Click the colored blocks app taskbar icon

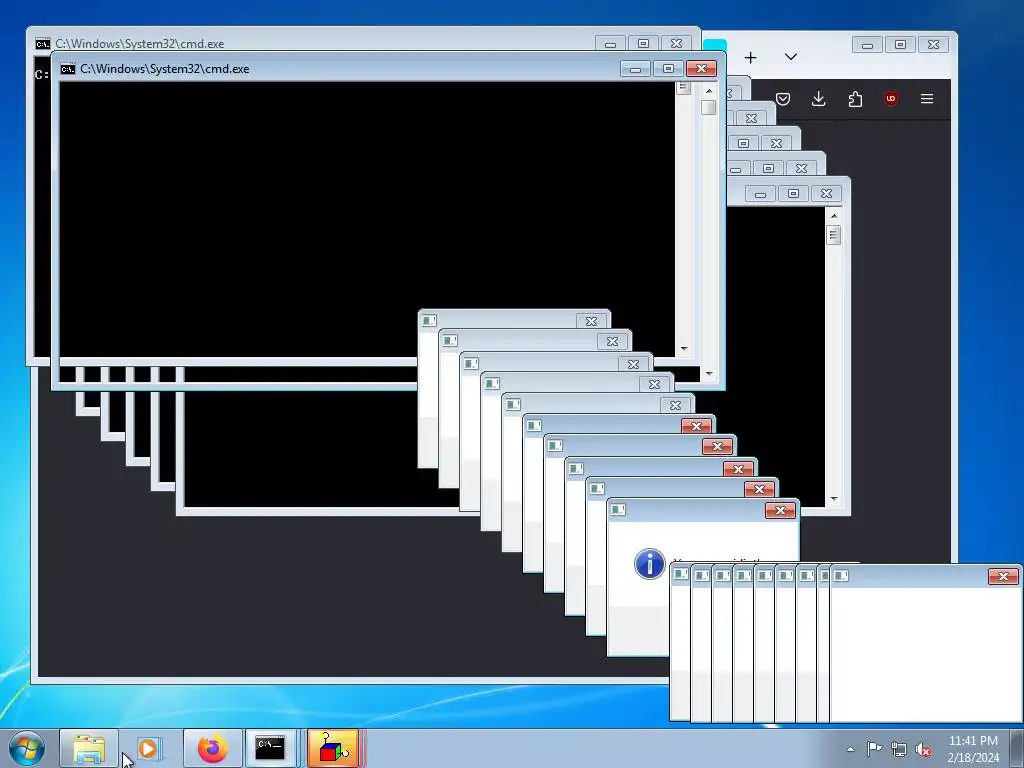(x=333, y=749)
